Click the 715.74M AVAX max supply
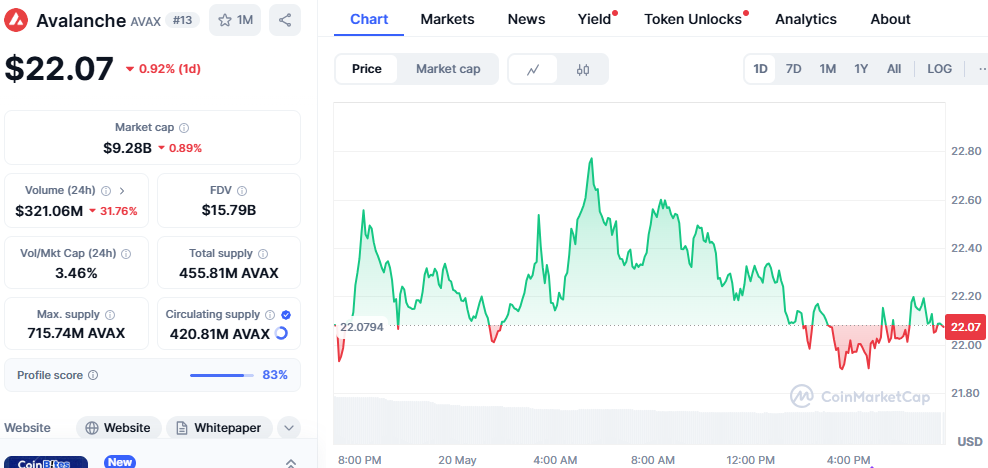The height and width of the screenshot is (468, 988). pyautogui.click(x=76, y=333)
